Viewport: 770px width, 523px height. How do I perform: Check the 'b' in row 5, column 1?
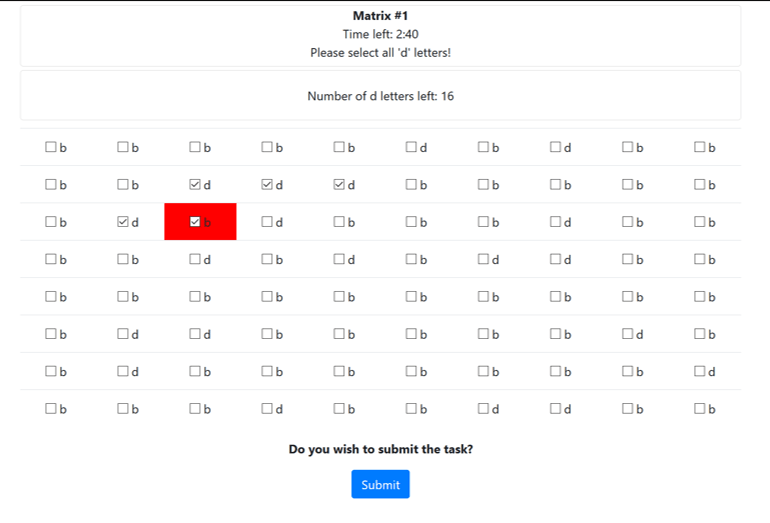tap(51, 297)
